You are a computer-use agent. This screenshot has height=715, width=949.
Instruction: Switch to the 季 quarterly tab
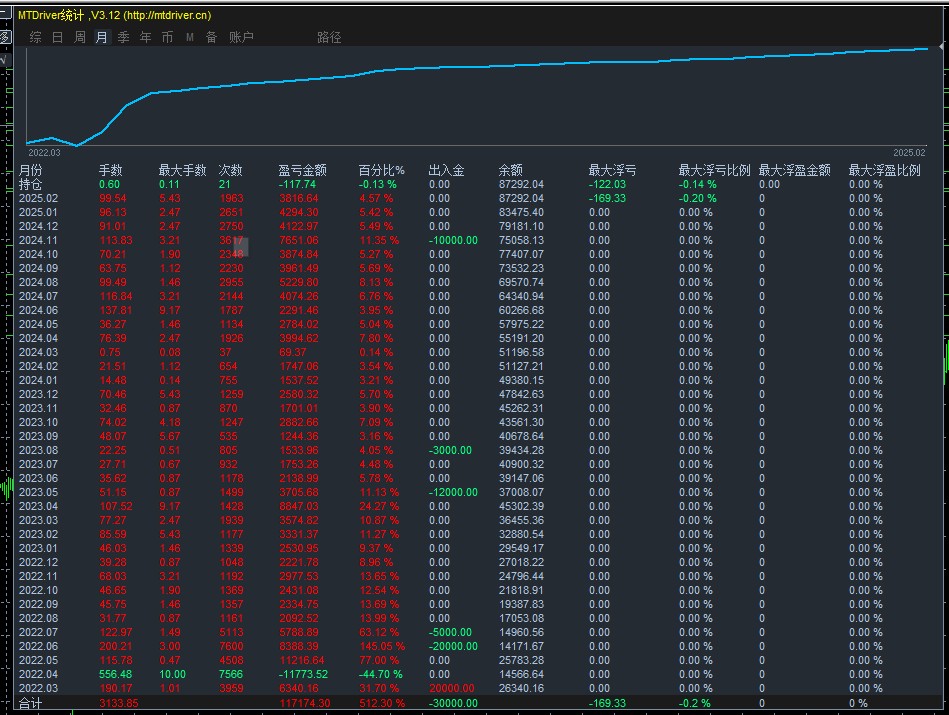[123, 38]
